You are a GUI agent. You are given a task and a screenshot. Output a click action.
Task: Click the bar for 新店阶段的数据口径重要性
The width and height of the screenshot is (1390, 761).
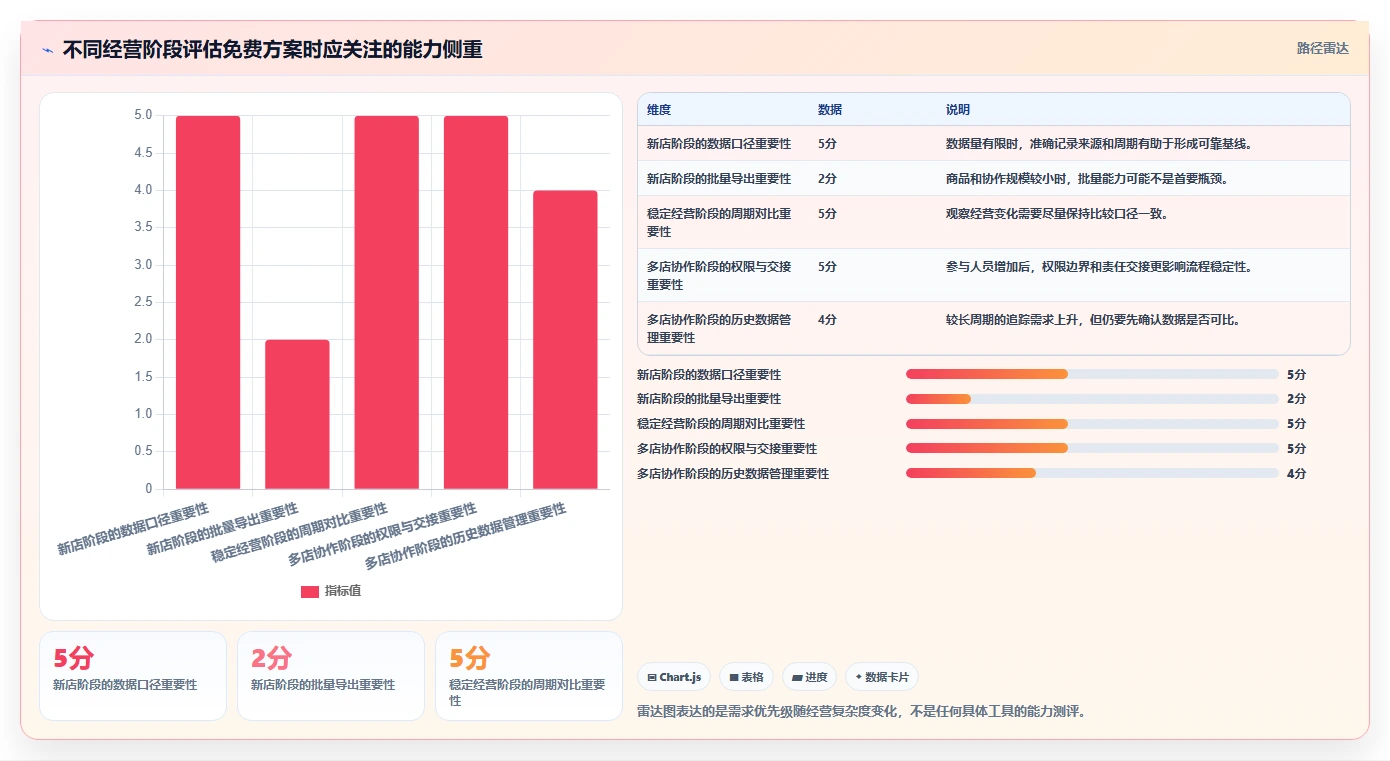pyautogui.click(x=208, y=302)
